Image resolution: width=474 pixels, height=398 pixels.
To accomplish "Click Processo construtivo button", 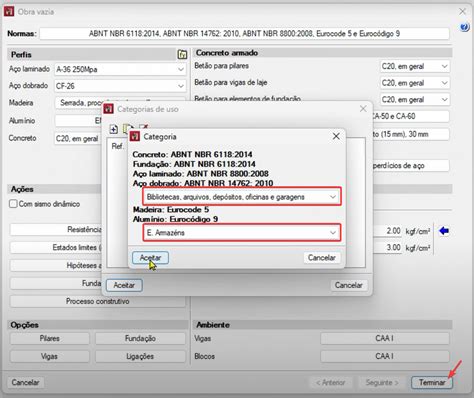I will tap(98, 301).
